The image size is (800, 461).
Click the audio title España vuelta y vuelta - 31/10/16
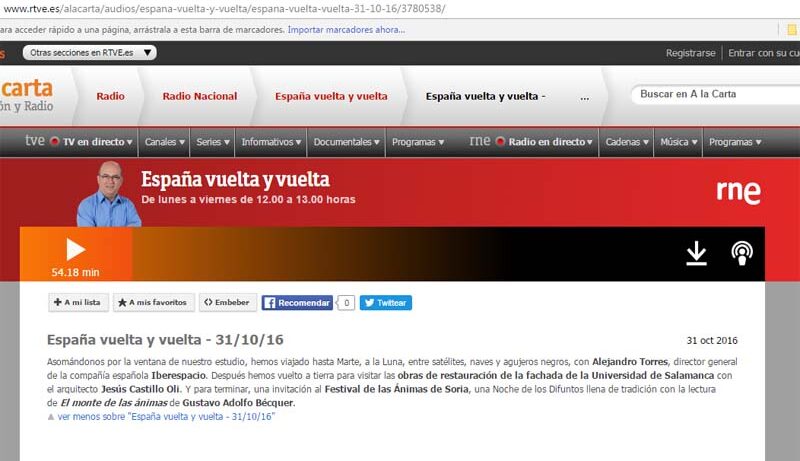(x=165, y=340)
